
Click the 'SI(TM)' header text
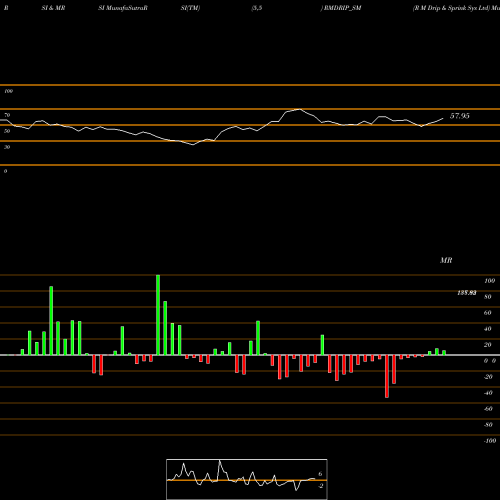pyautogui.click(x=190, y=8)
